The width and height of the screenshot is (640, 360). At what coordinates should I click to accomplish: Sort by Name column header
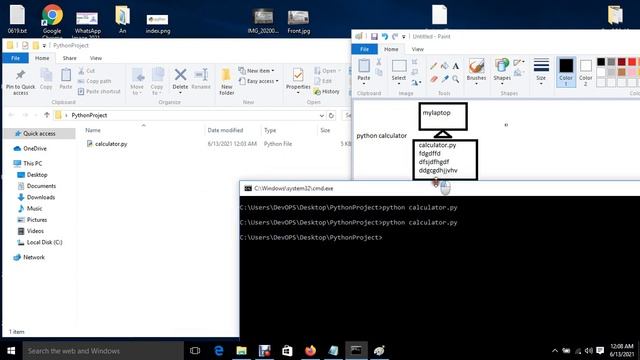tap(93, 130)
